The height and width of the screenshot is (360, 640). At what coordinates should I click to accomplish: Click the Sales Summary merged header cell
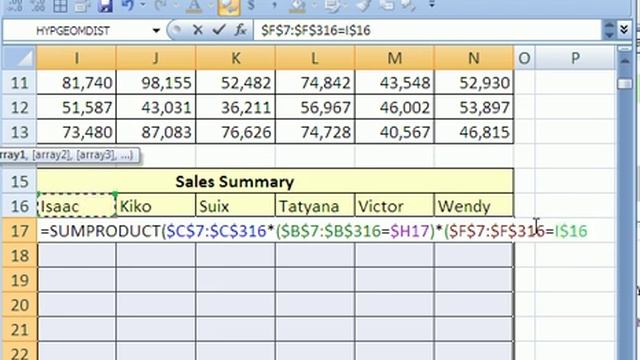click(275, 181)
